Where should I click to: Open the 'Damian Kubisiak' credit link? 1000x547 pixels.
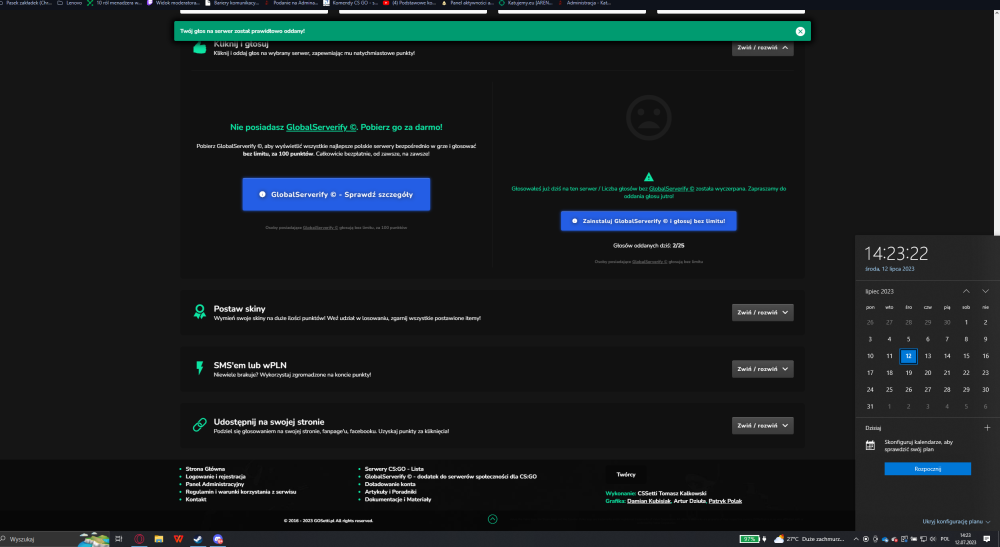click(649, 501)
